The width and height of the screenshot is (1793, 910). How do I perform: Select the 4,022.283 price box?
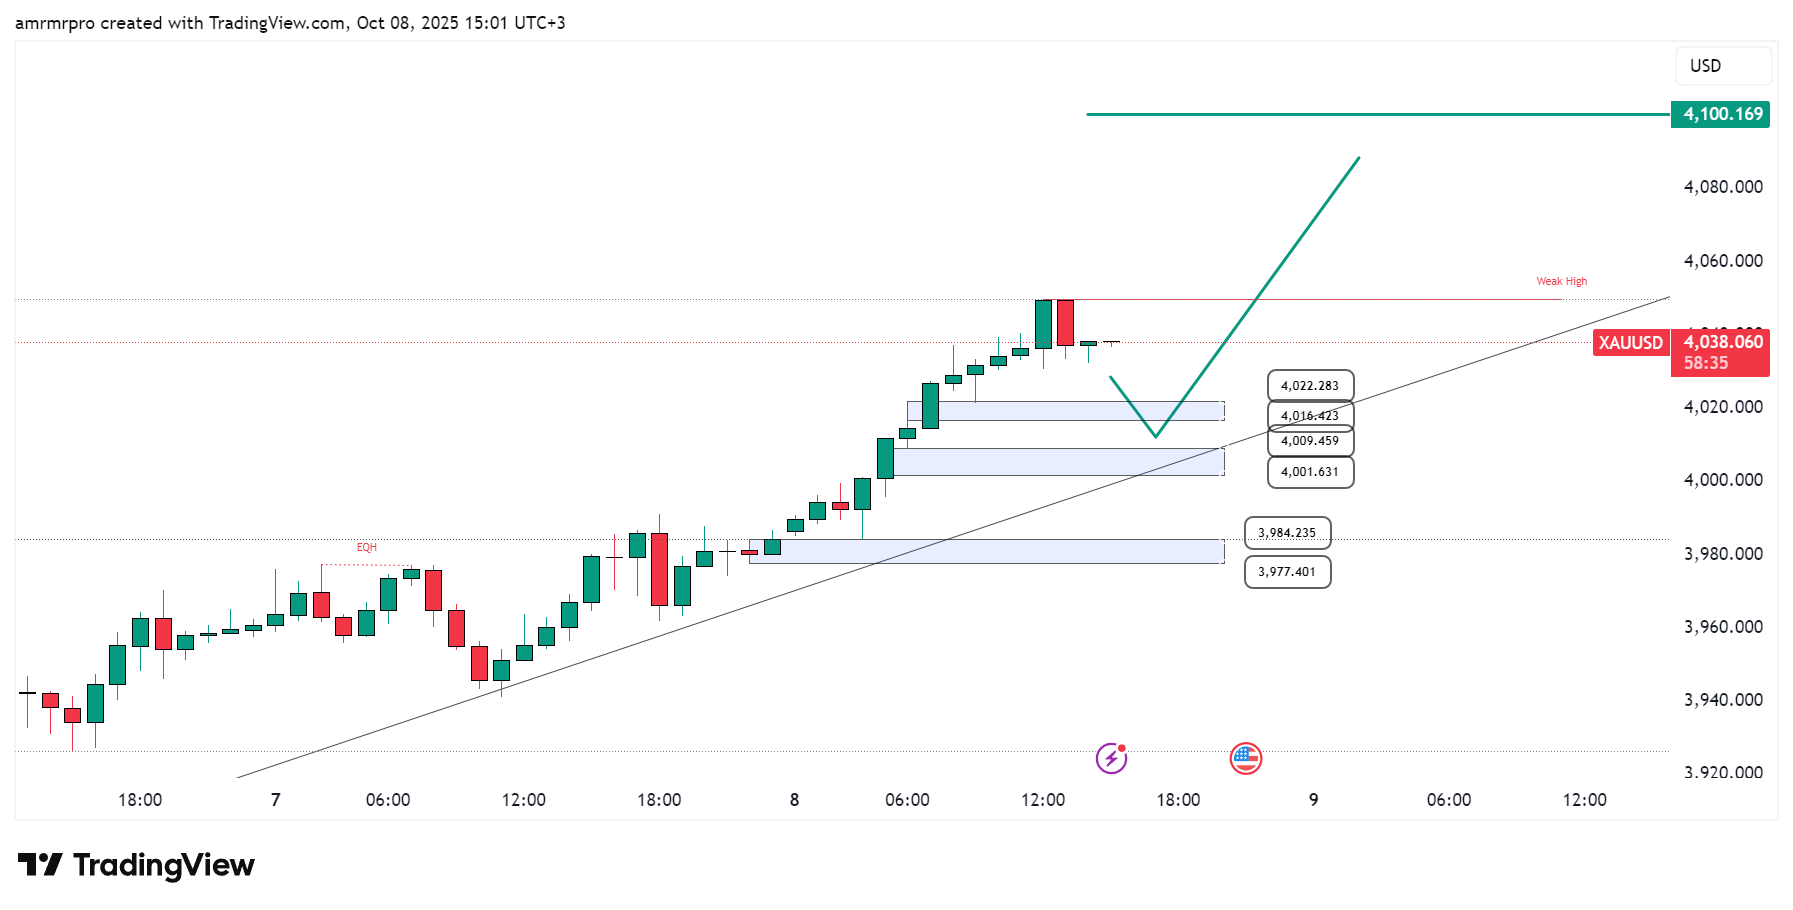(1310, 386)
